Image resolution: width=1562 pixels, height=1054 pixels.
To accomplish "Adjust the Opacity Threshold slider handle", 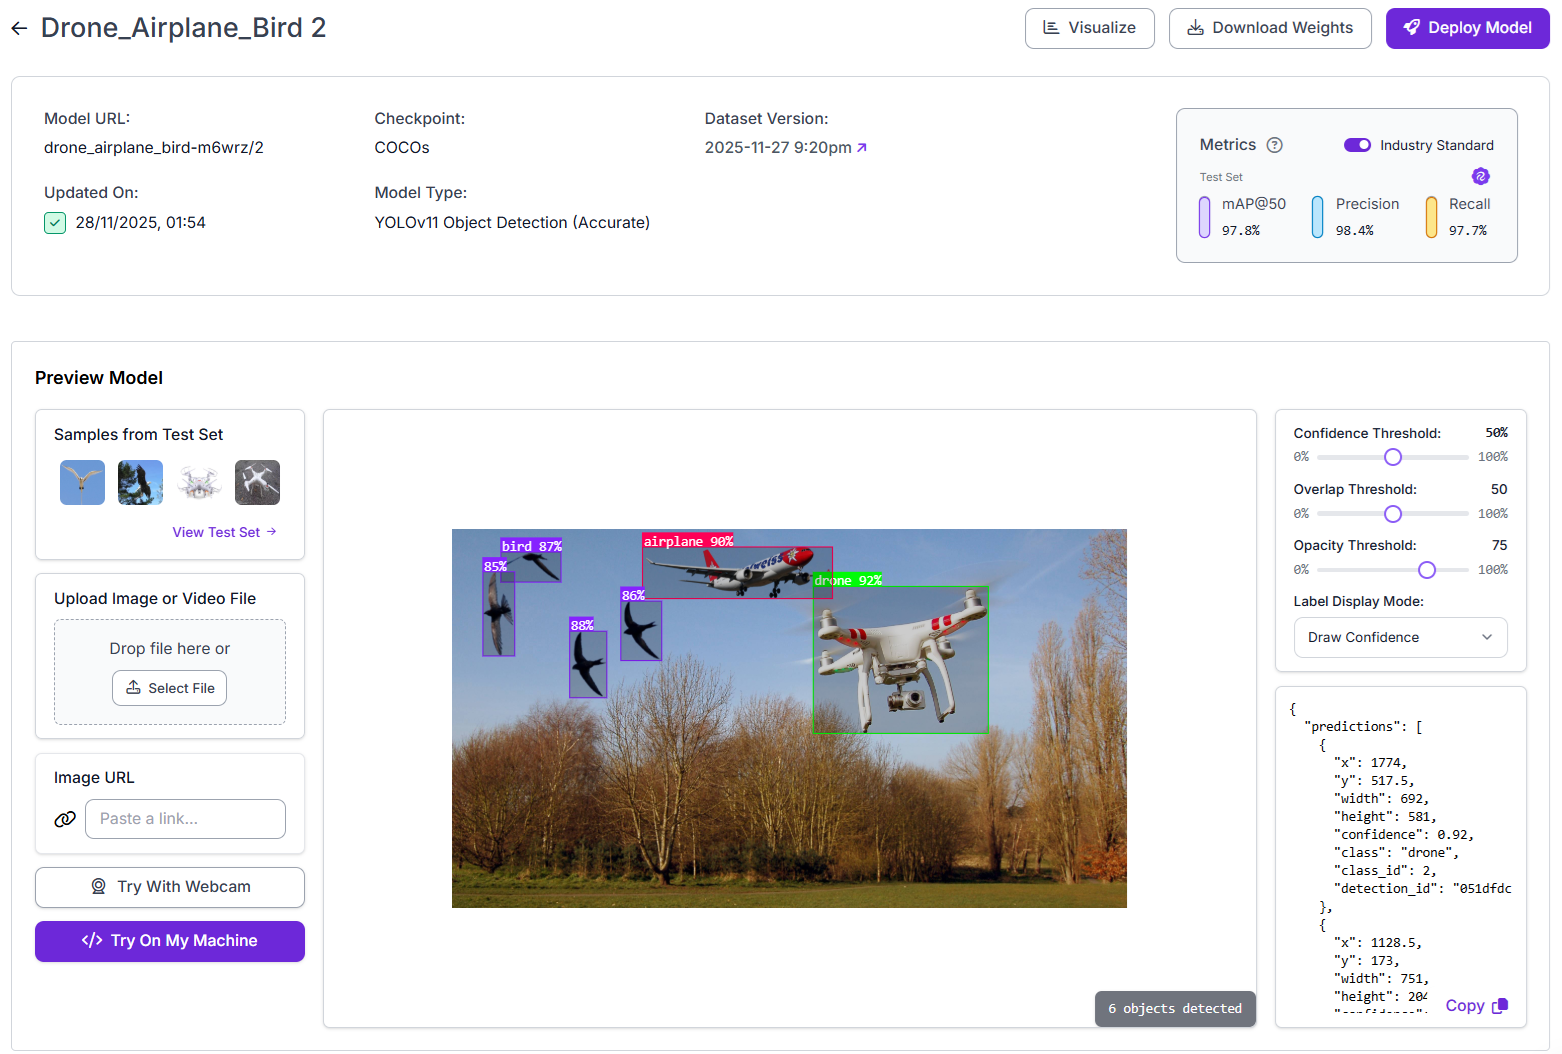I will tap(1427, 570).
